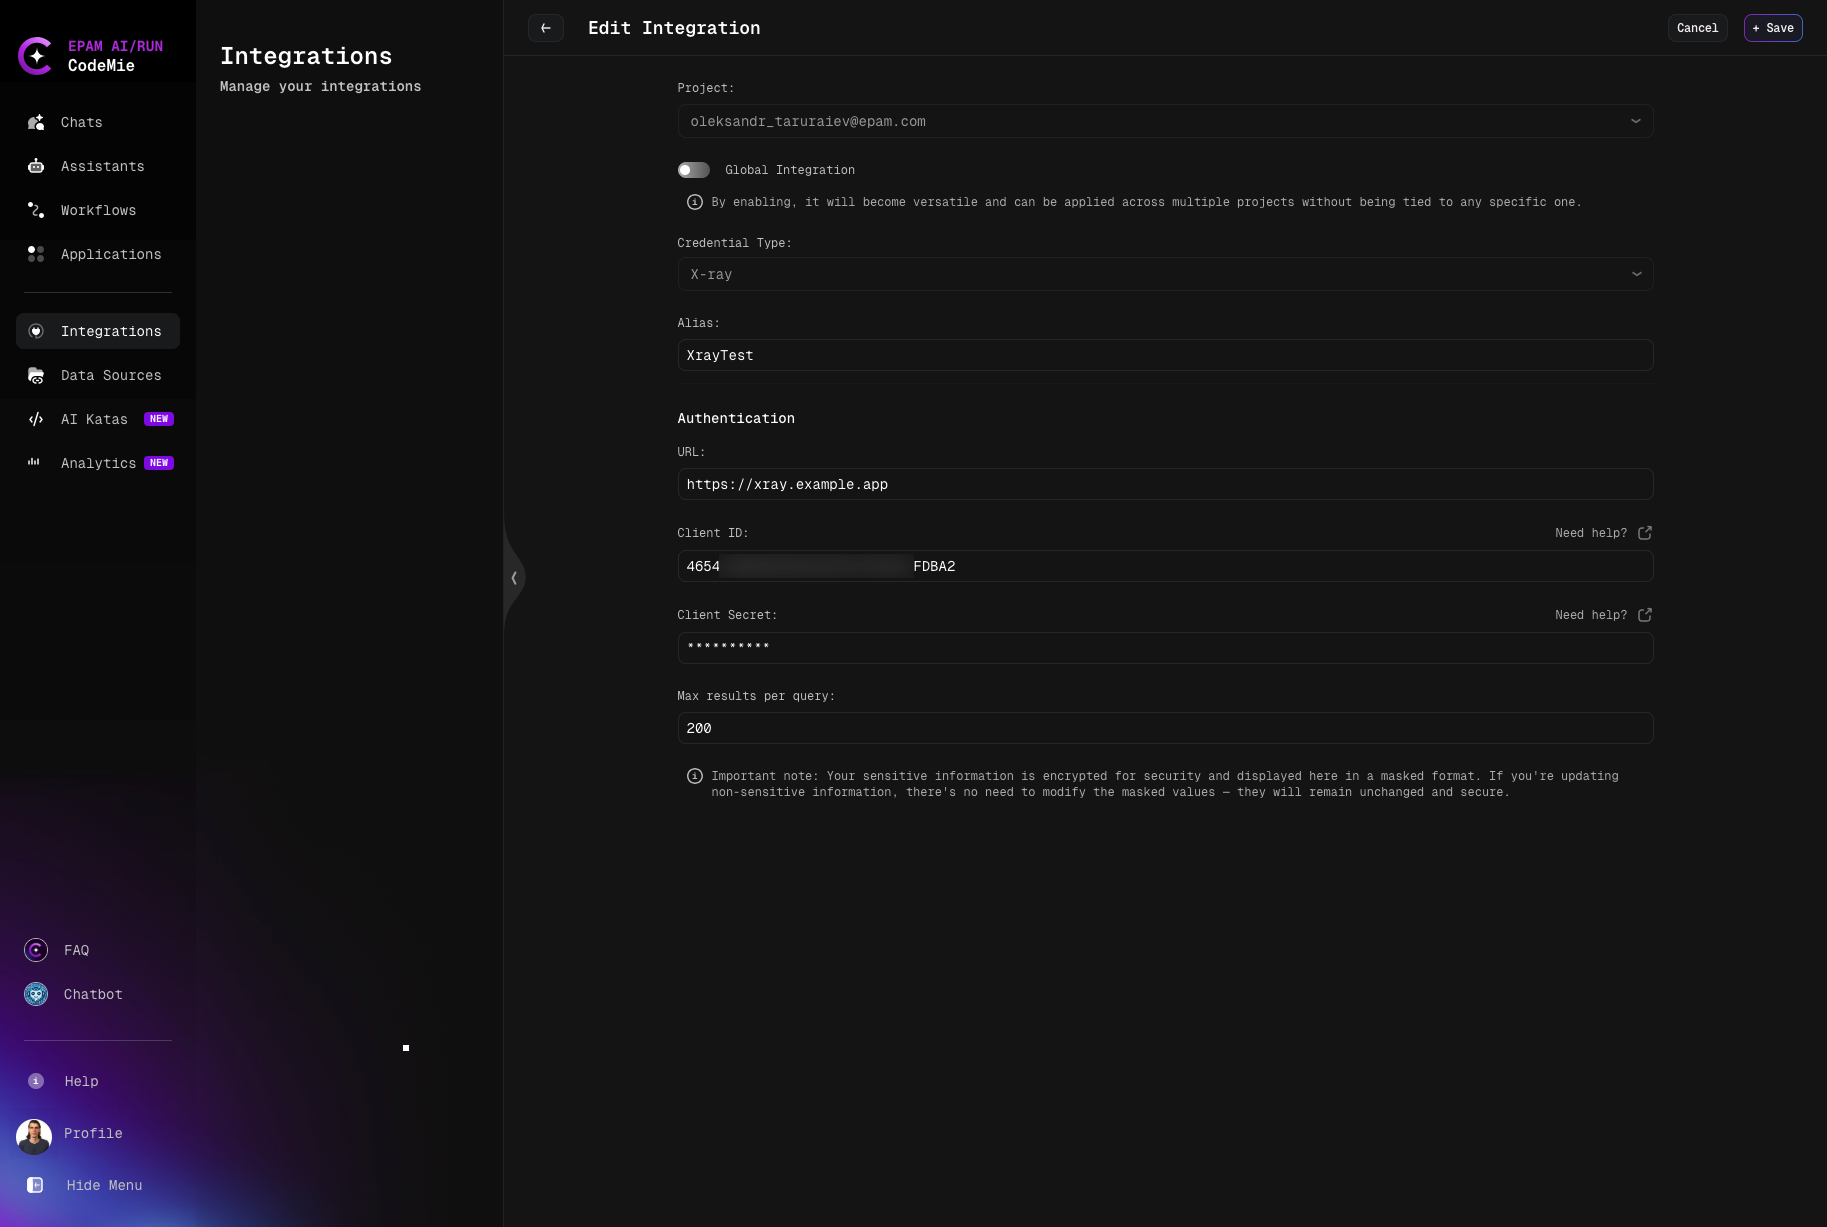
Task: Open the Data Sources section
Action: pyautogui.click(x=110, y=375)
